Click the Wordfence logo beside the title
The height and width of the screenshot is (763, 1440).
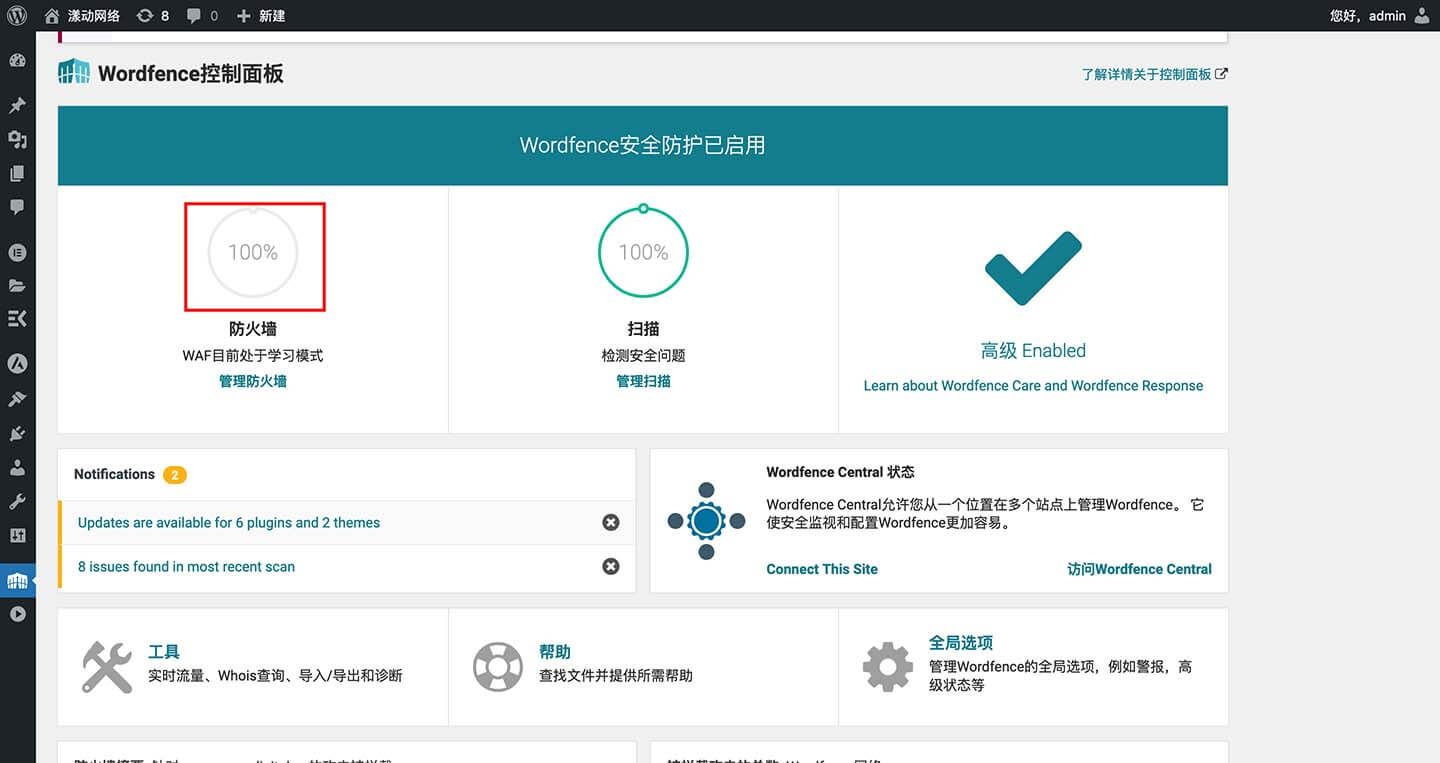(x=74, y=72)
